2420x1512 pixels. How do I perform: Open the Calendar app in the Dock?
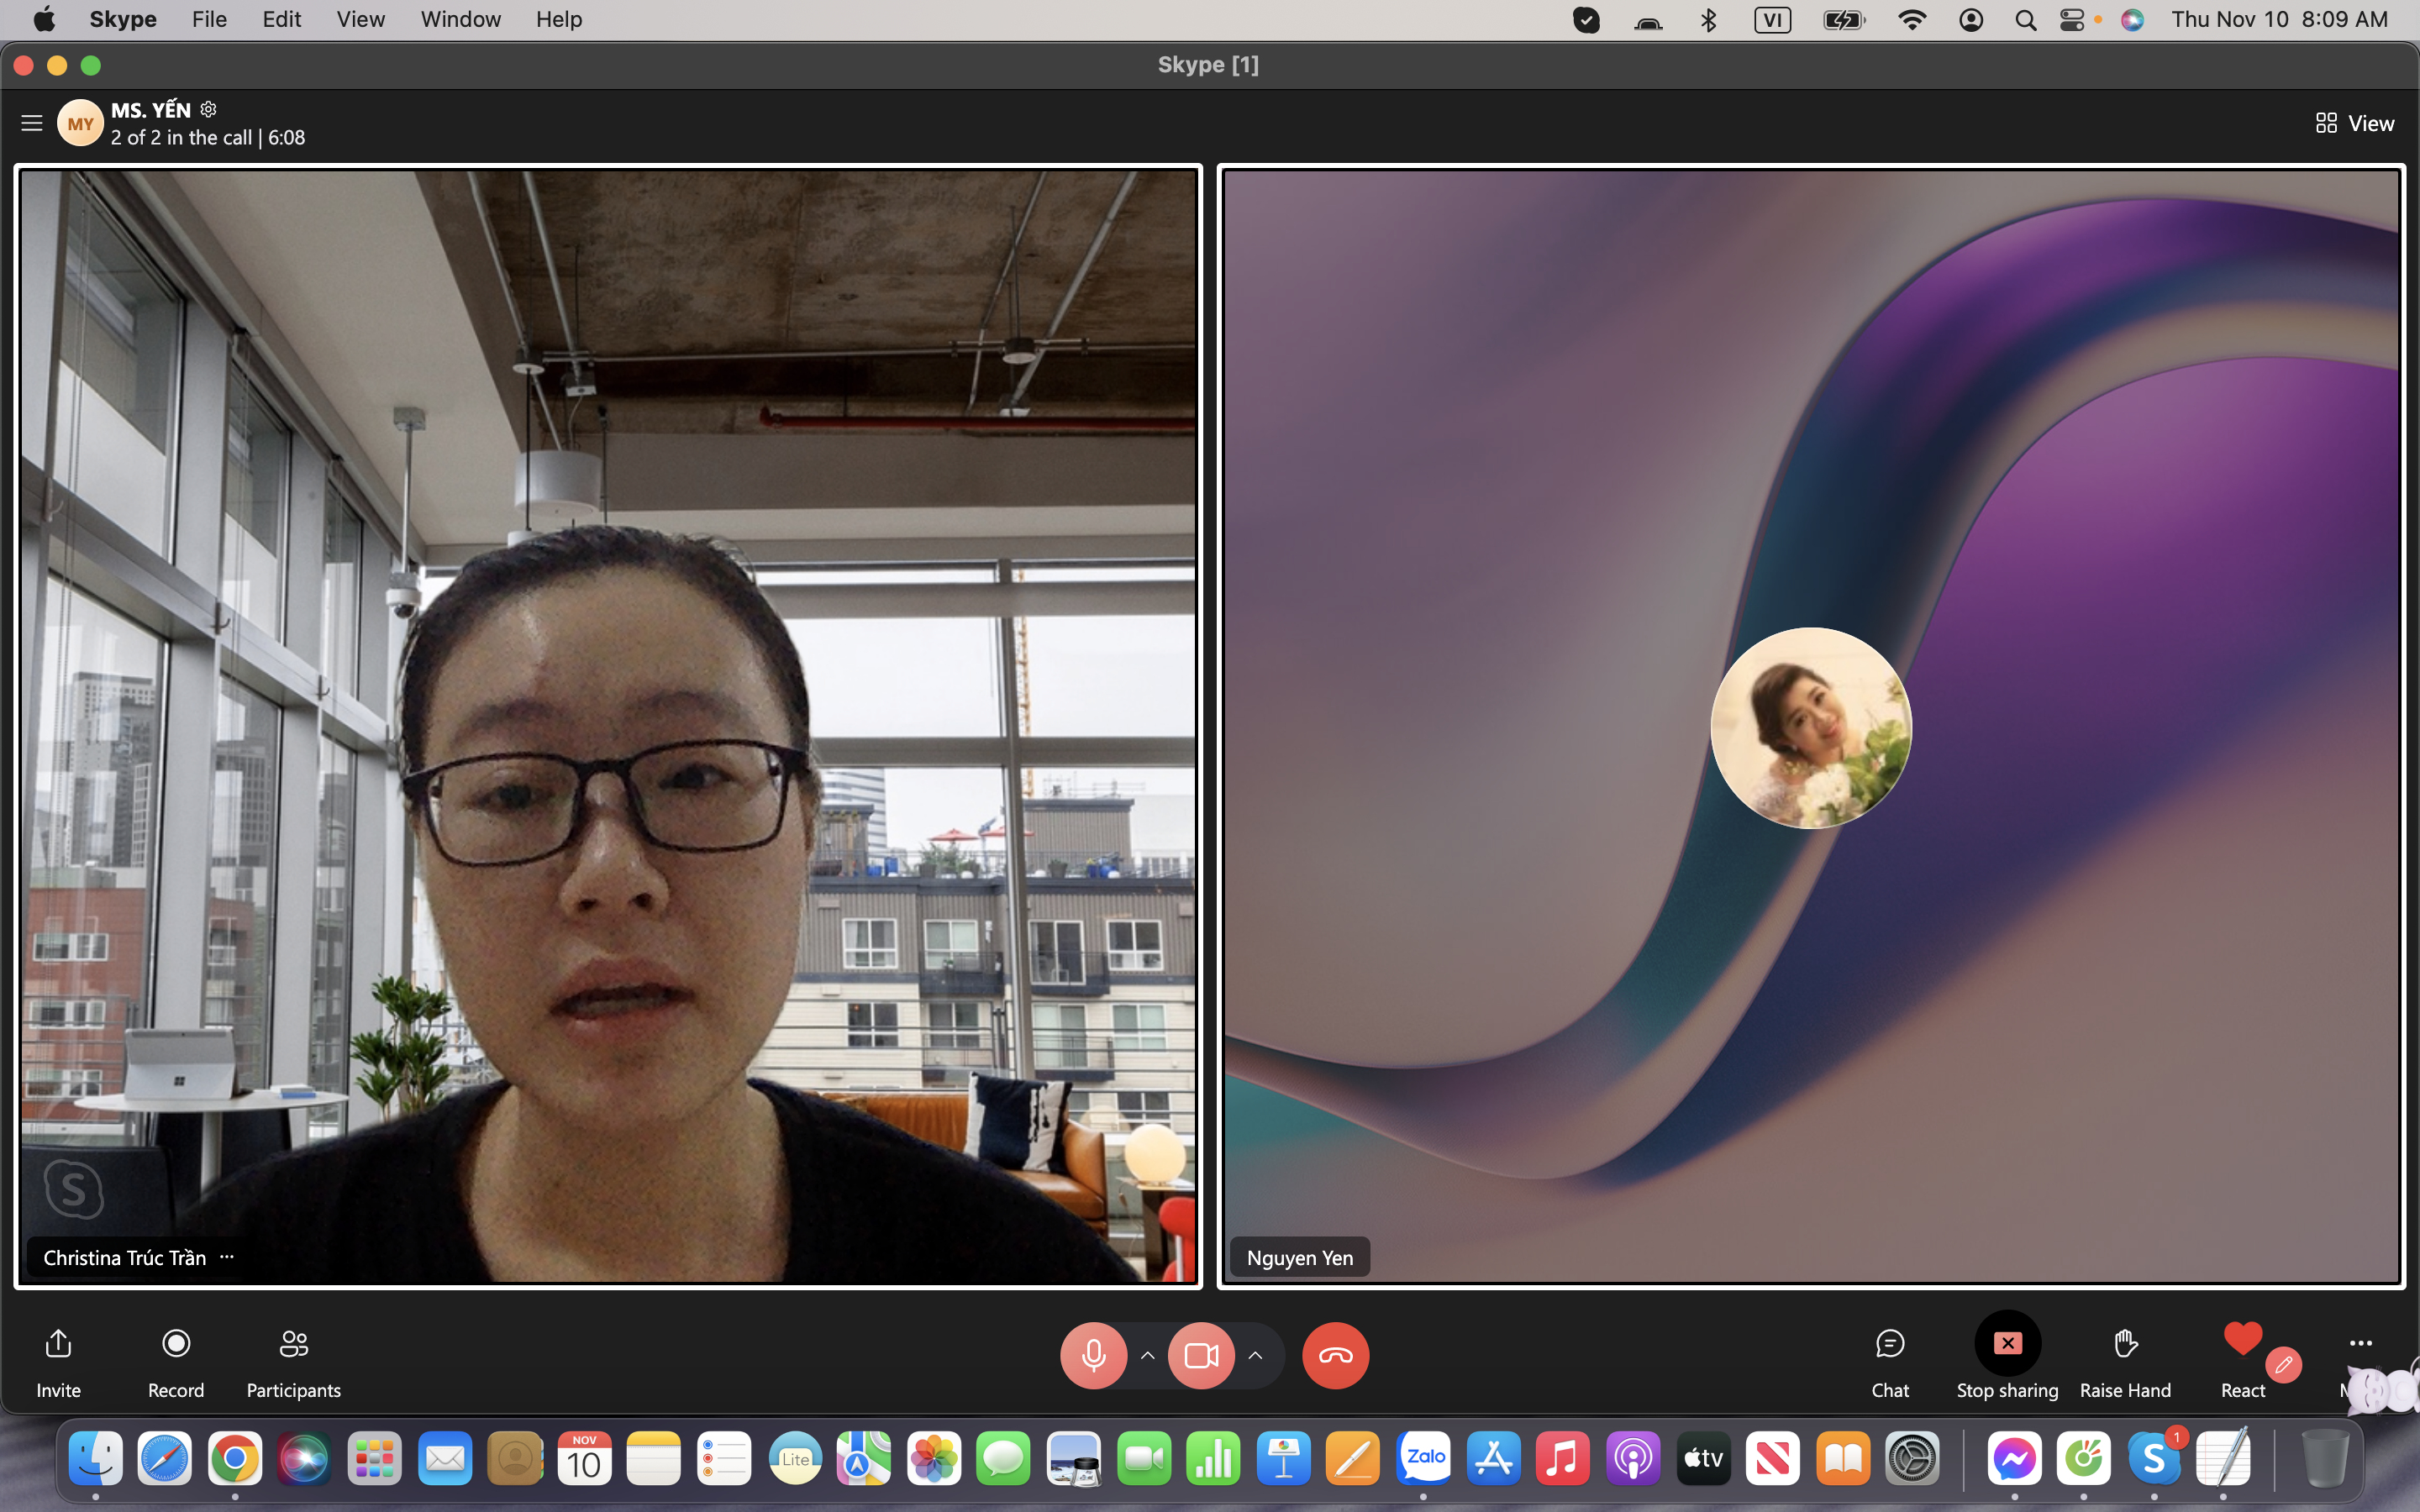[x=585, y=1459]
